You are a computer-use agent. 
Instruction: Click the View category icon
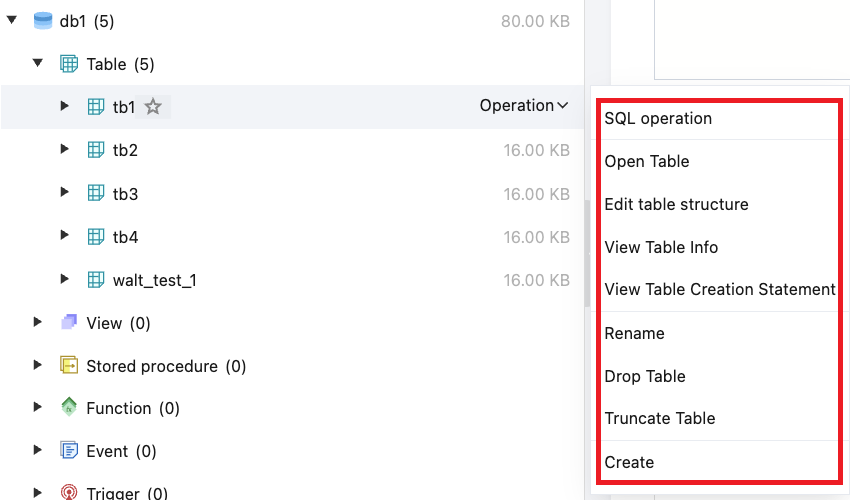tap(69, 323)
